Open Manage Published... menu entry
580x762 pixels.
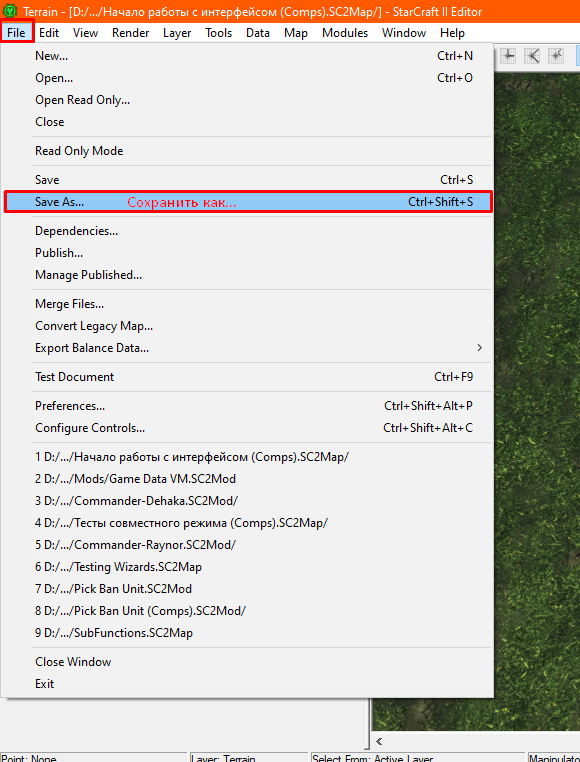click(248, 275)
